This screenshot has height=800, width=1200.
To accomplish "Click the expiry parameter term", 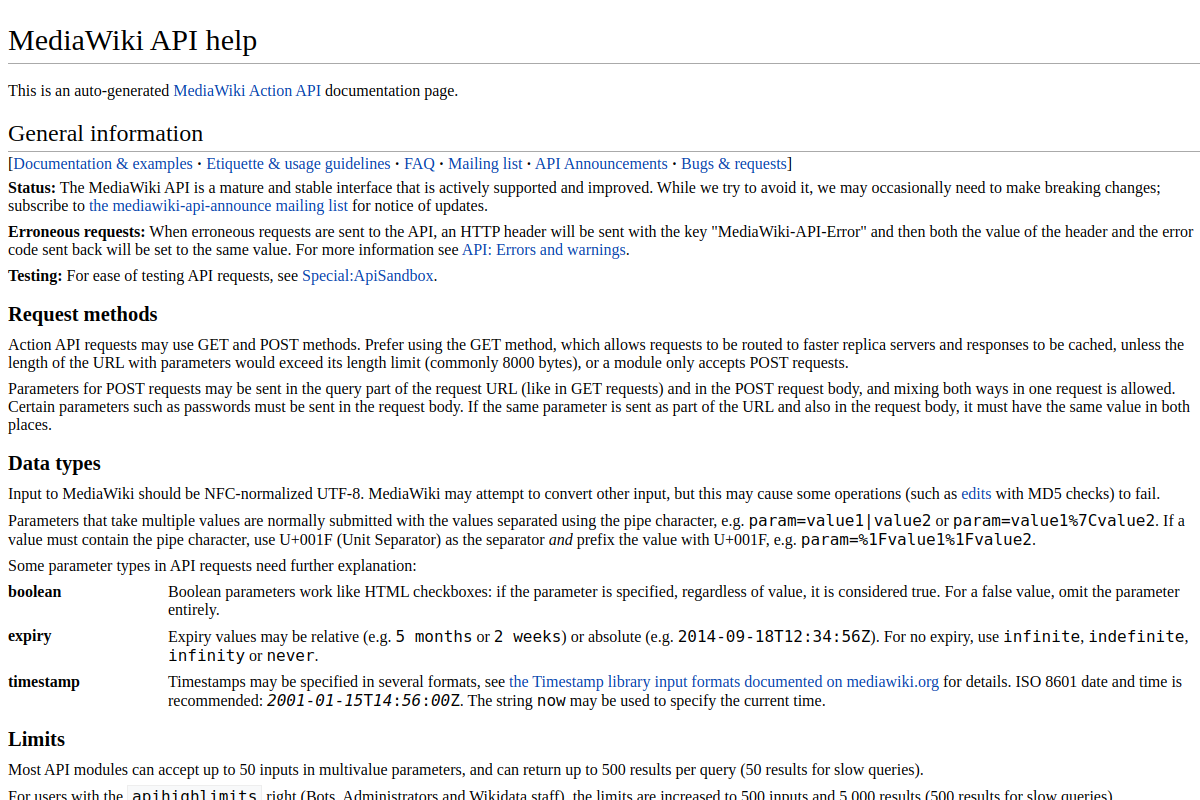I will coord(30,635).
